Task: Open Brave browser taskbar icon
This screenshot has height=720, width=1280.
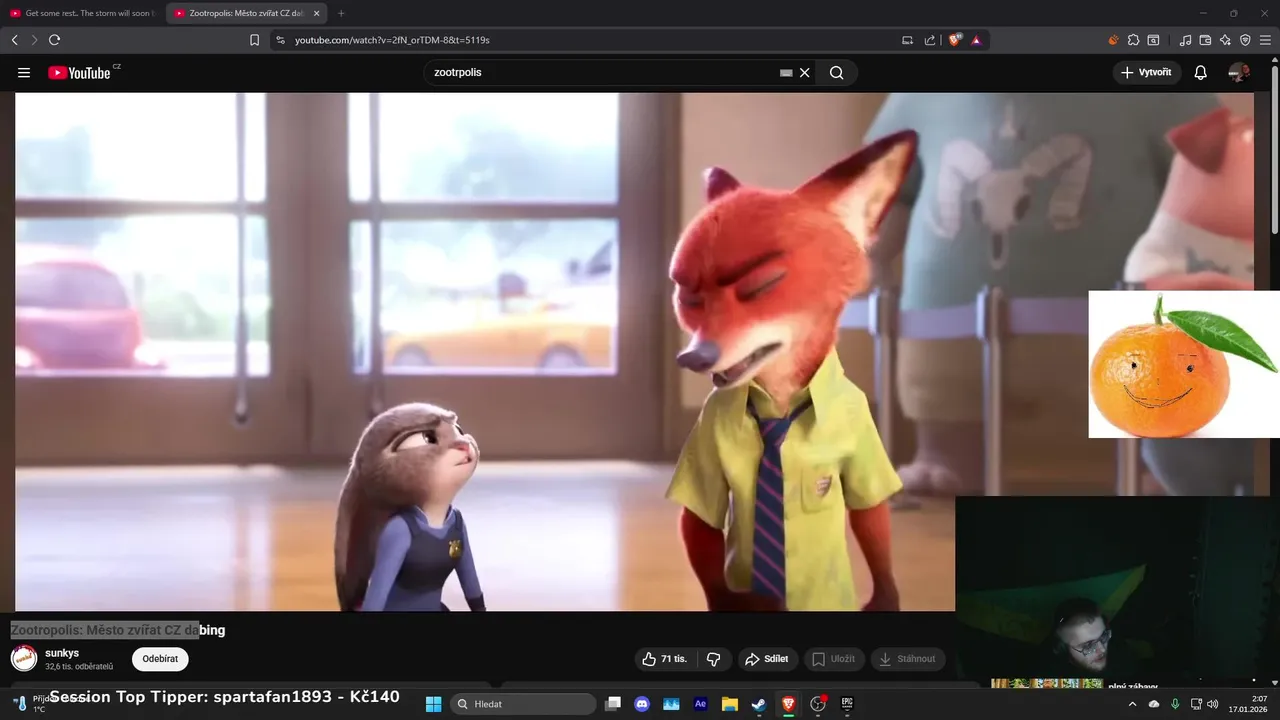Action: click(x=788, y=704)
